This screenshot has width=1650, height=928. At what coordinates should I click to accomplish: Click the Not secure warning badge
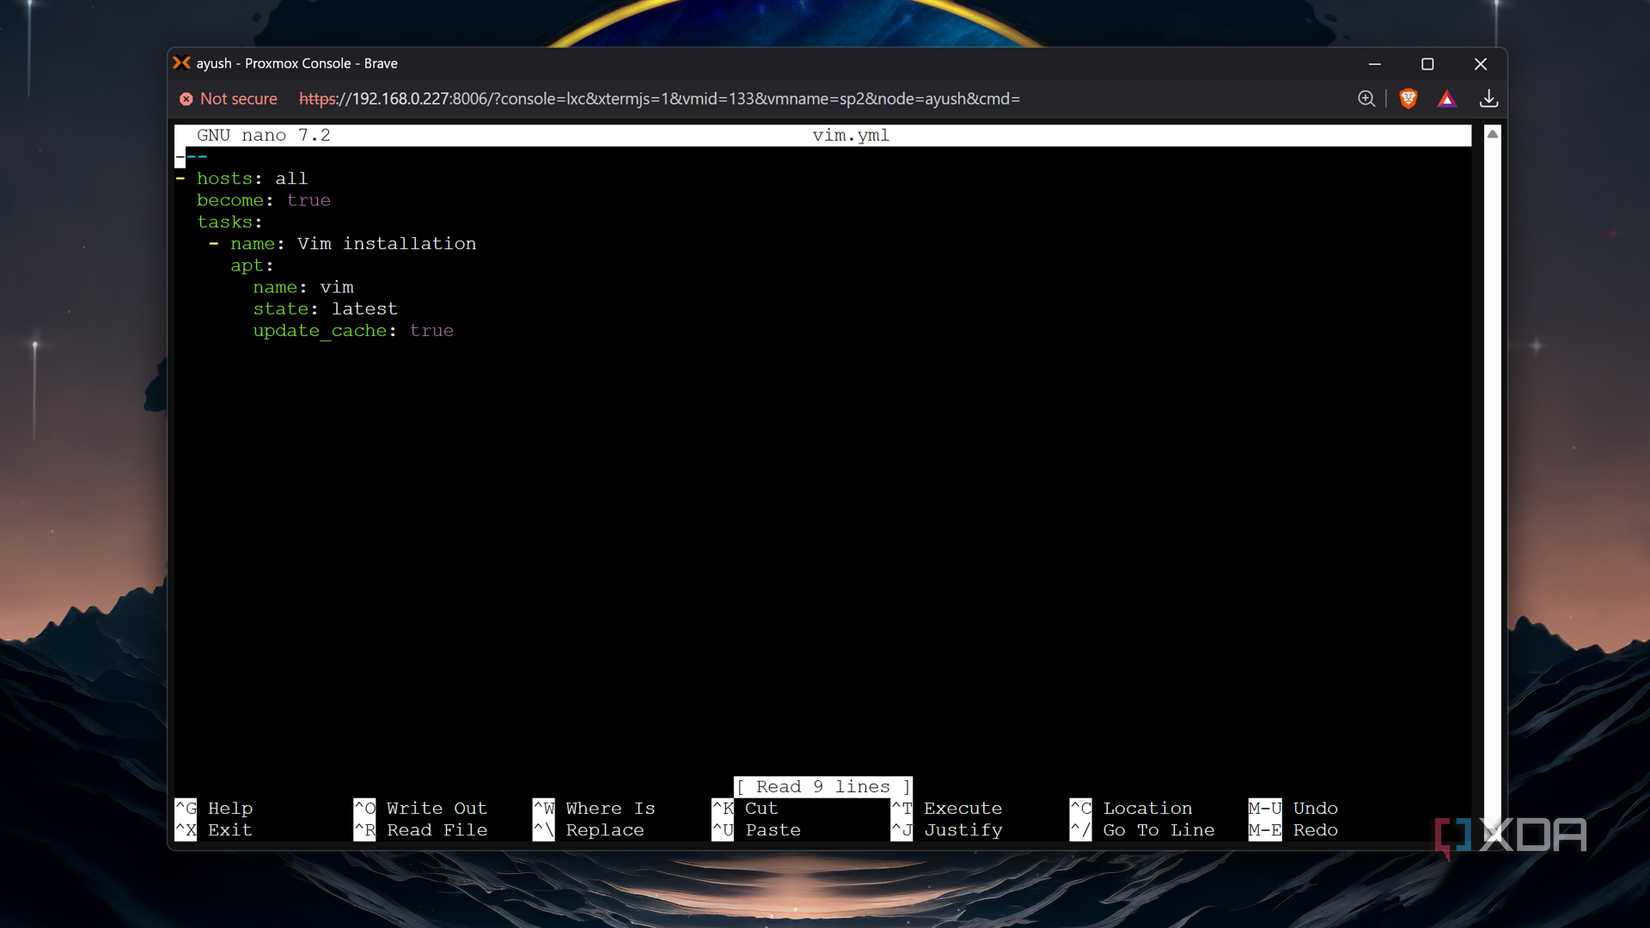coord(228,99)
